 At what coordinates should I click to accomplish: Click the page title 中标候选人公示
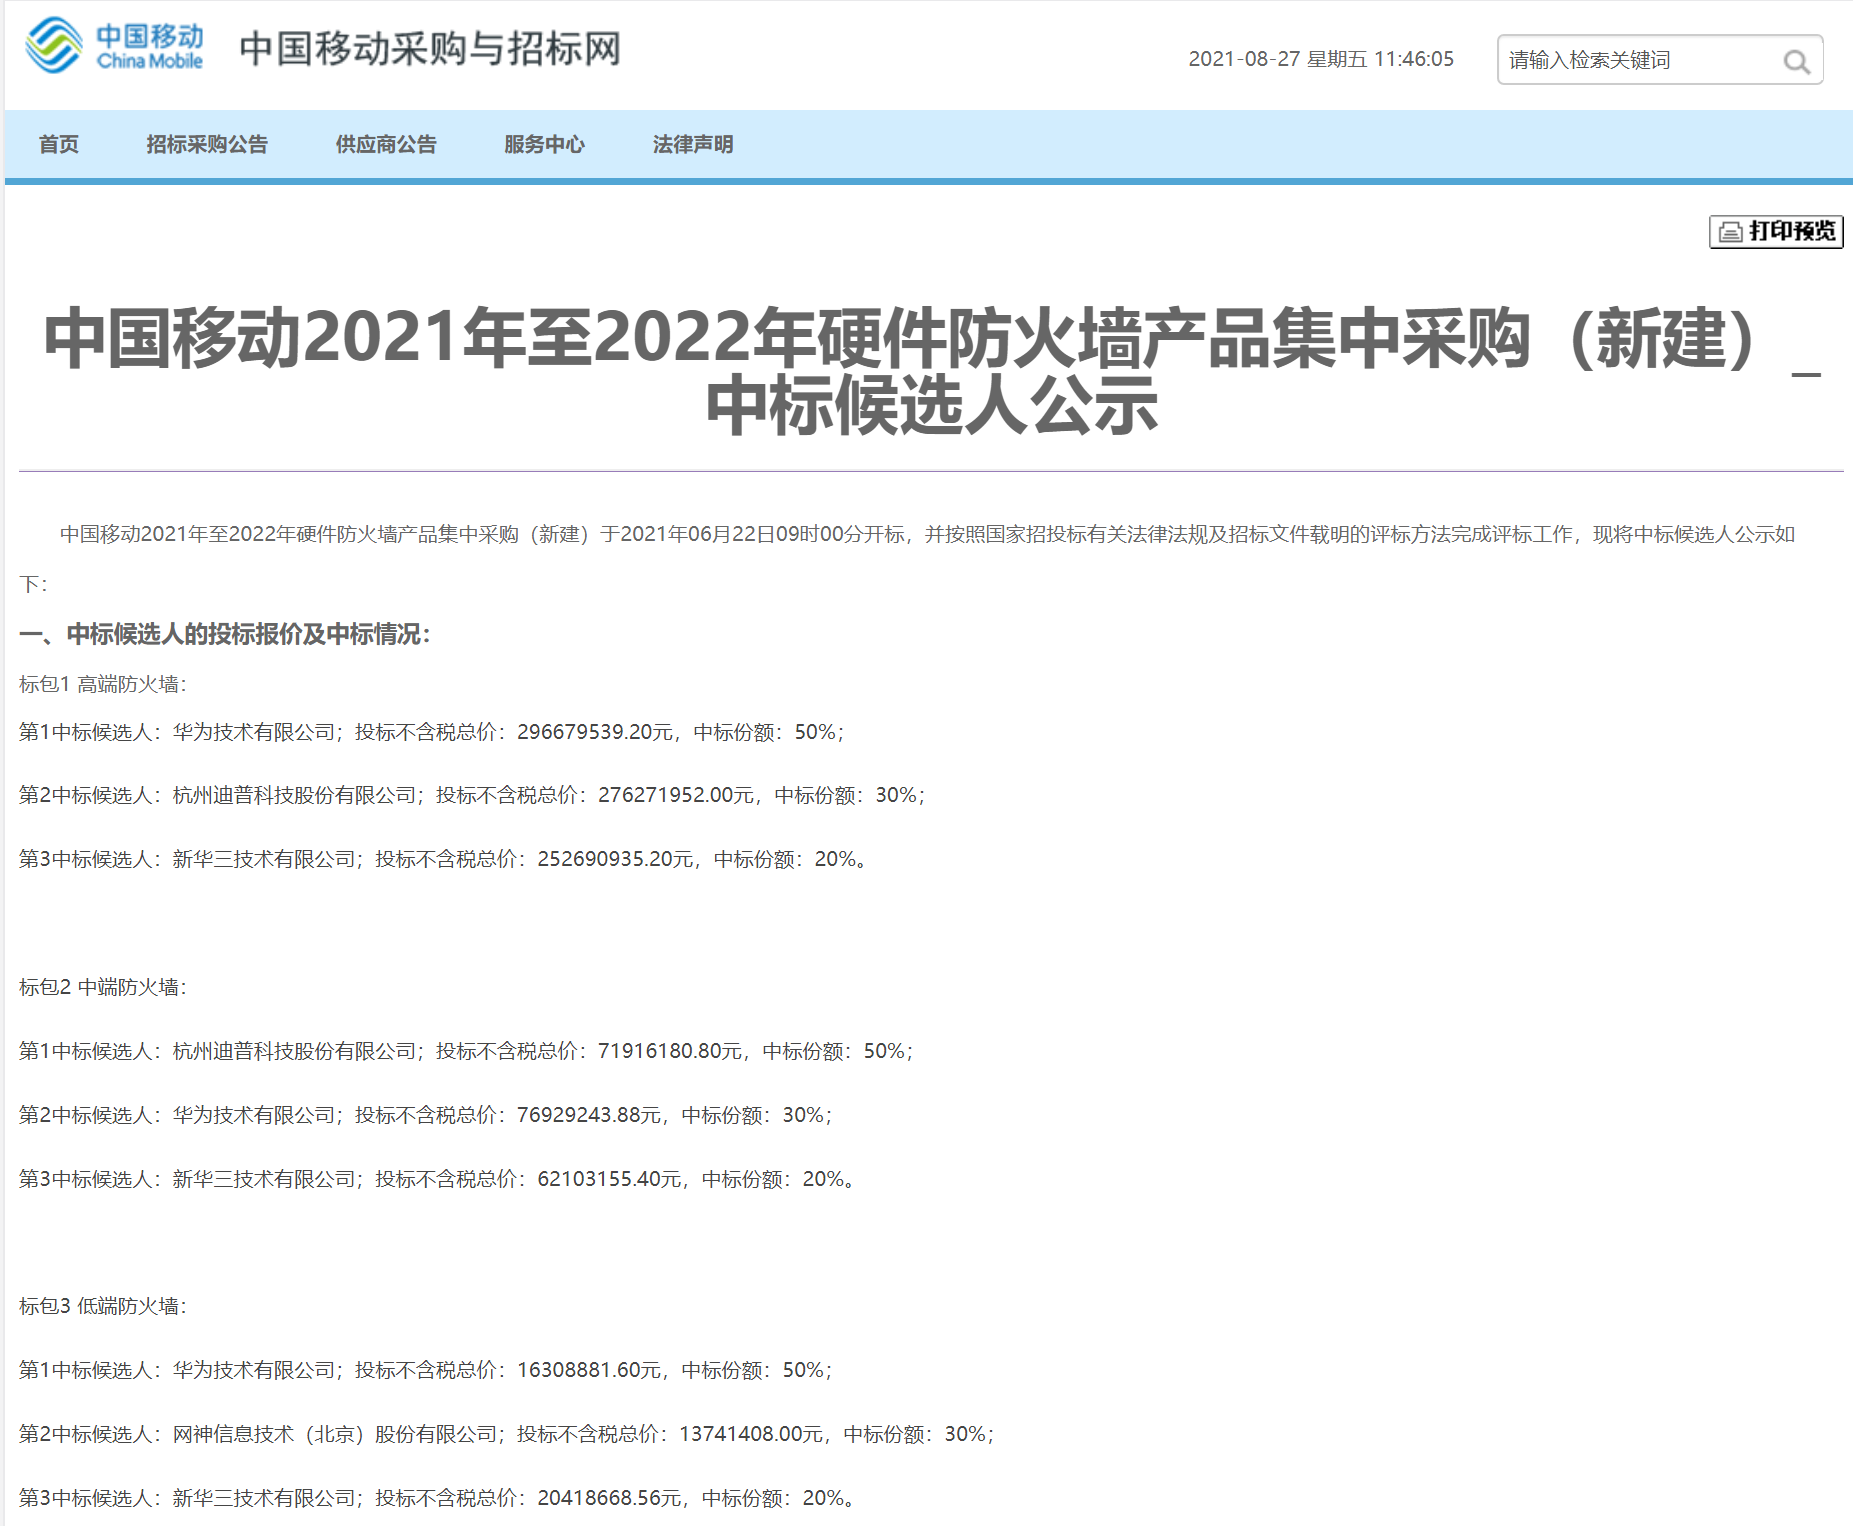[x=931, y=405]
